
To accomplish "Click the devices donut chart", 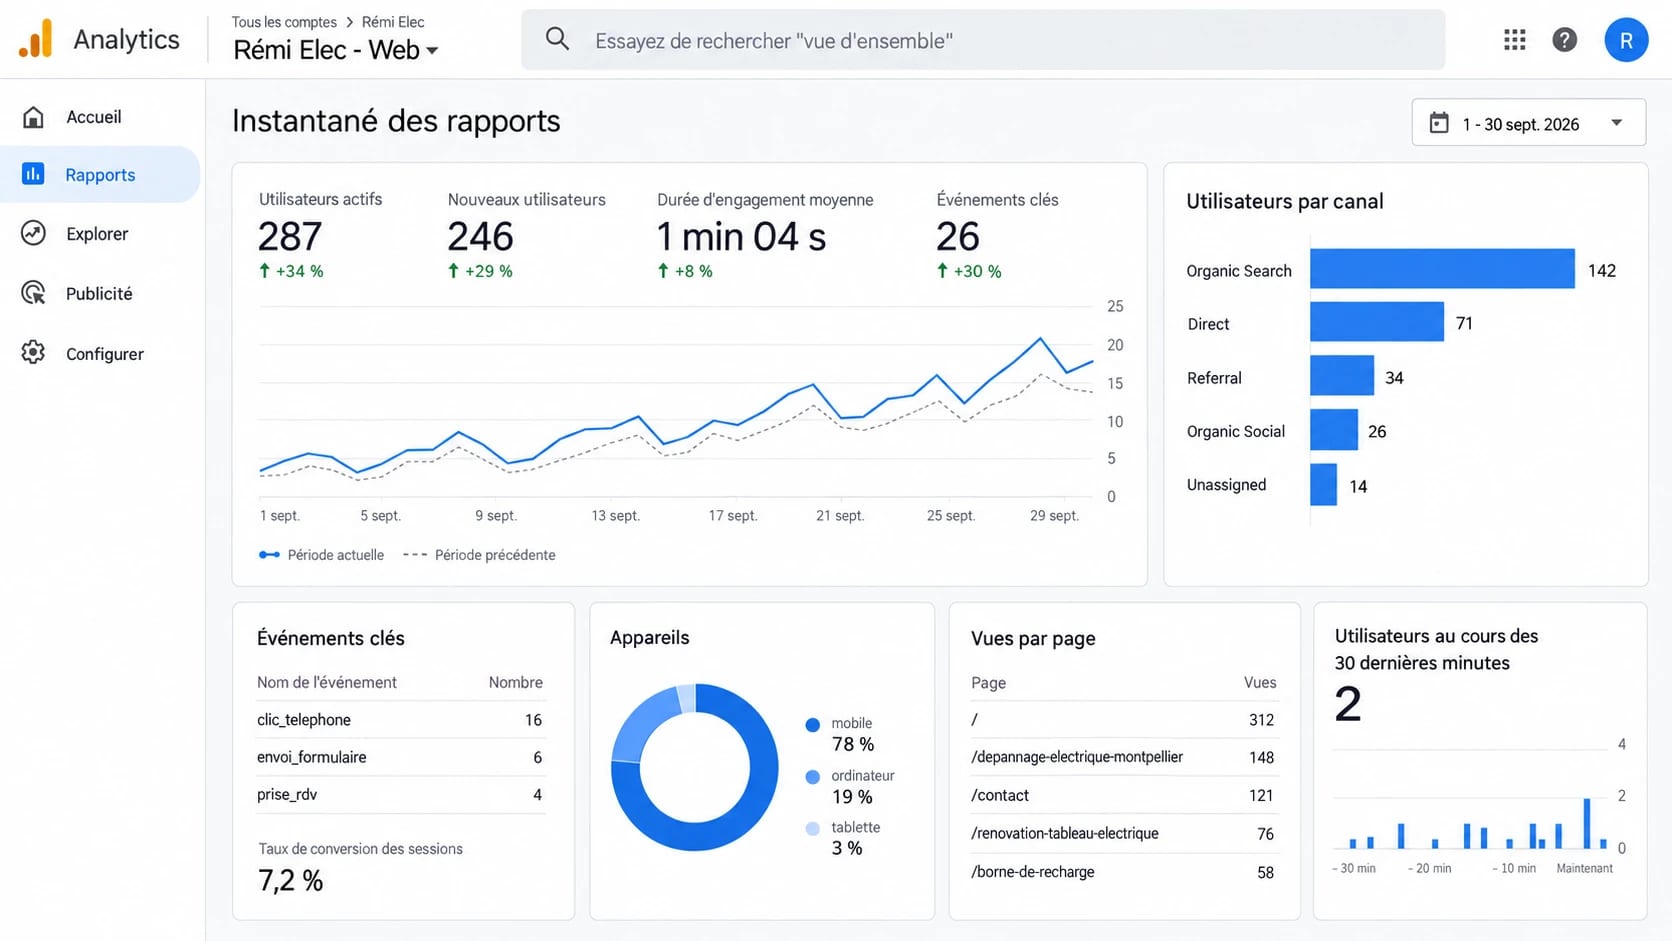I will 694,767.
